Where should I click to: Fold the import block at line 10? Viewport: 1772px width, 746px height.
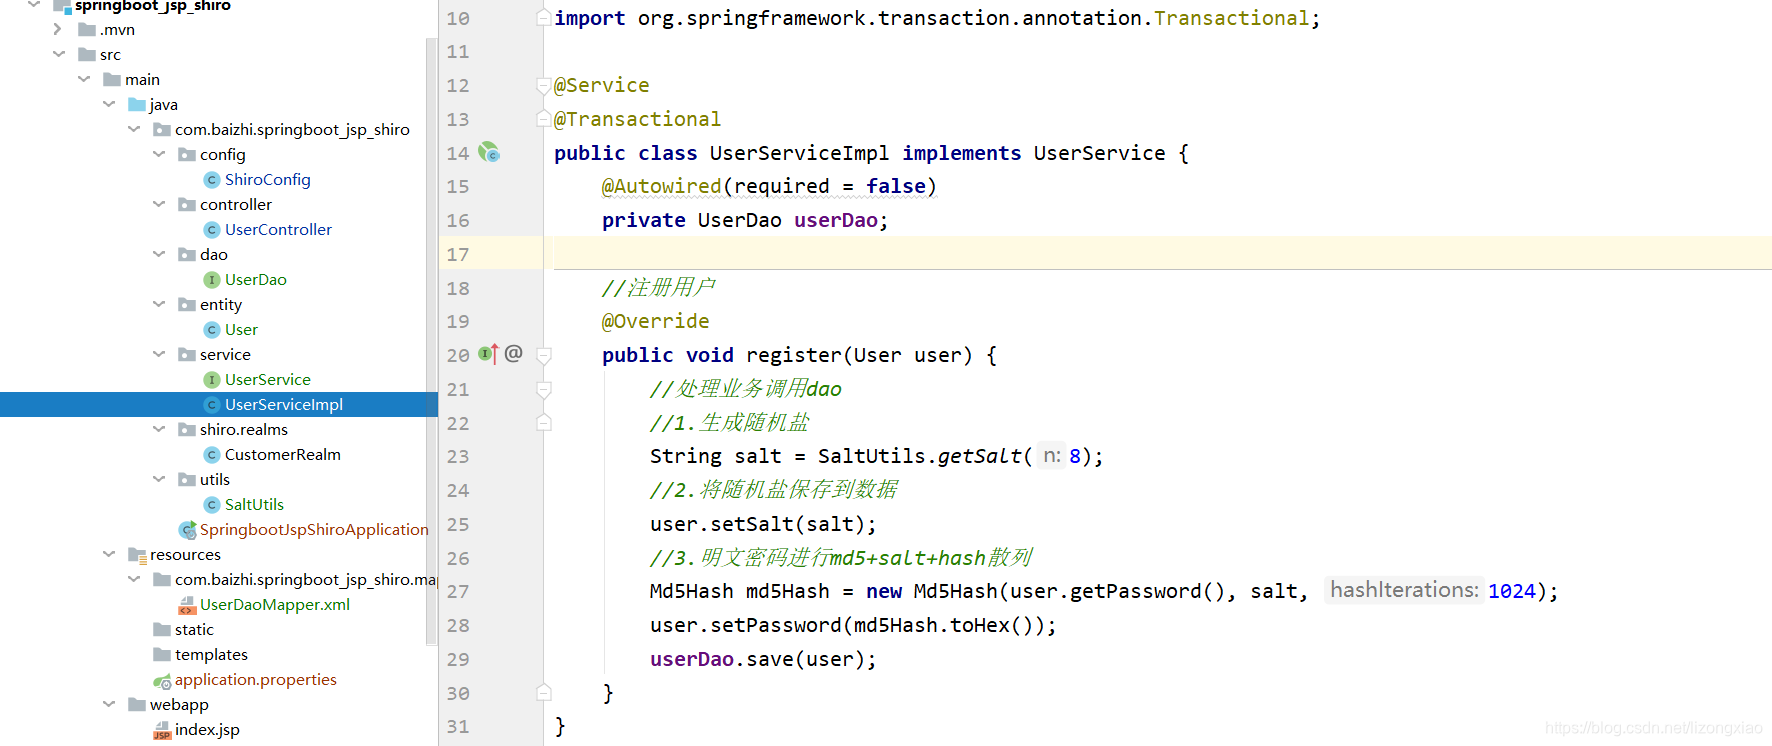coord(544,17)
